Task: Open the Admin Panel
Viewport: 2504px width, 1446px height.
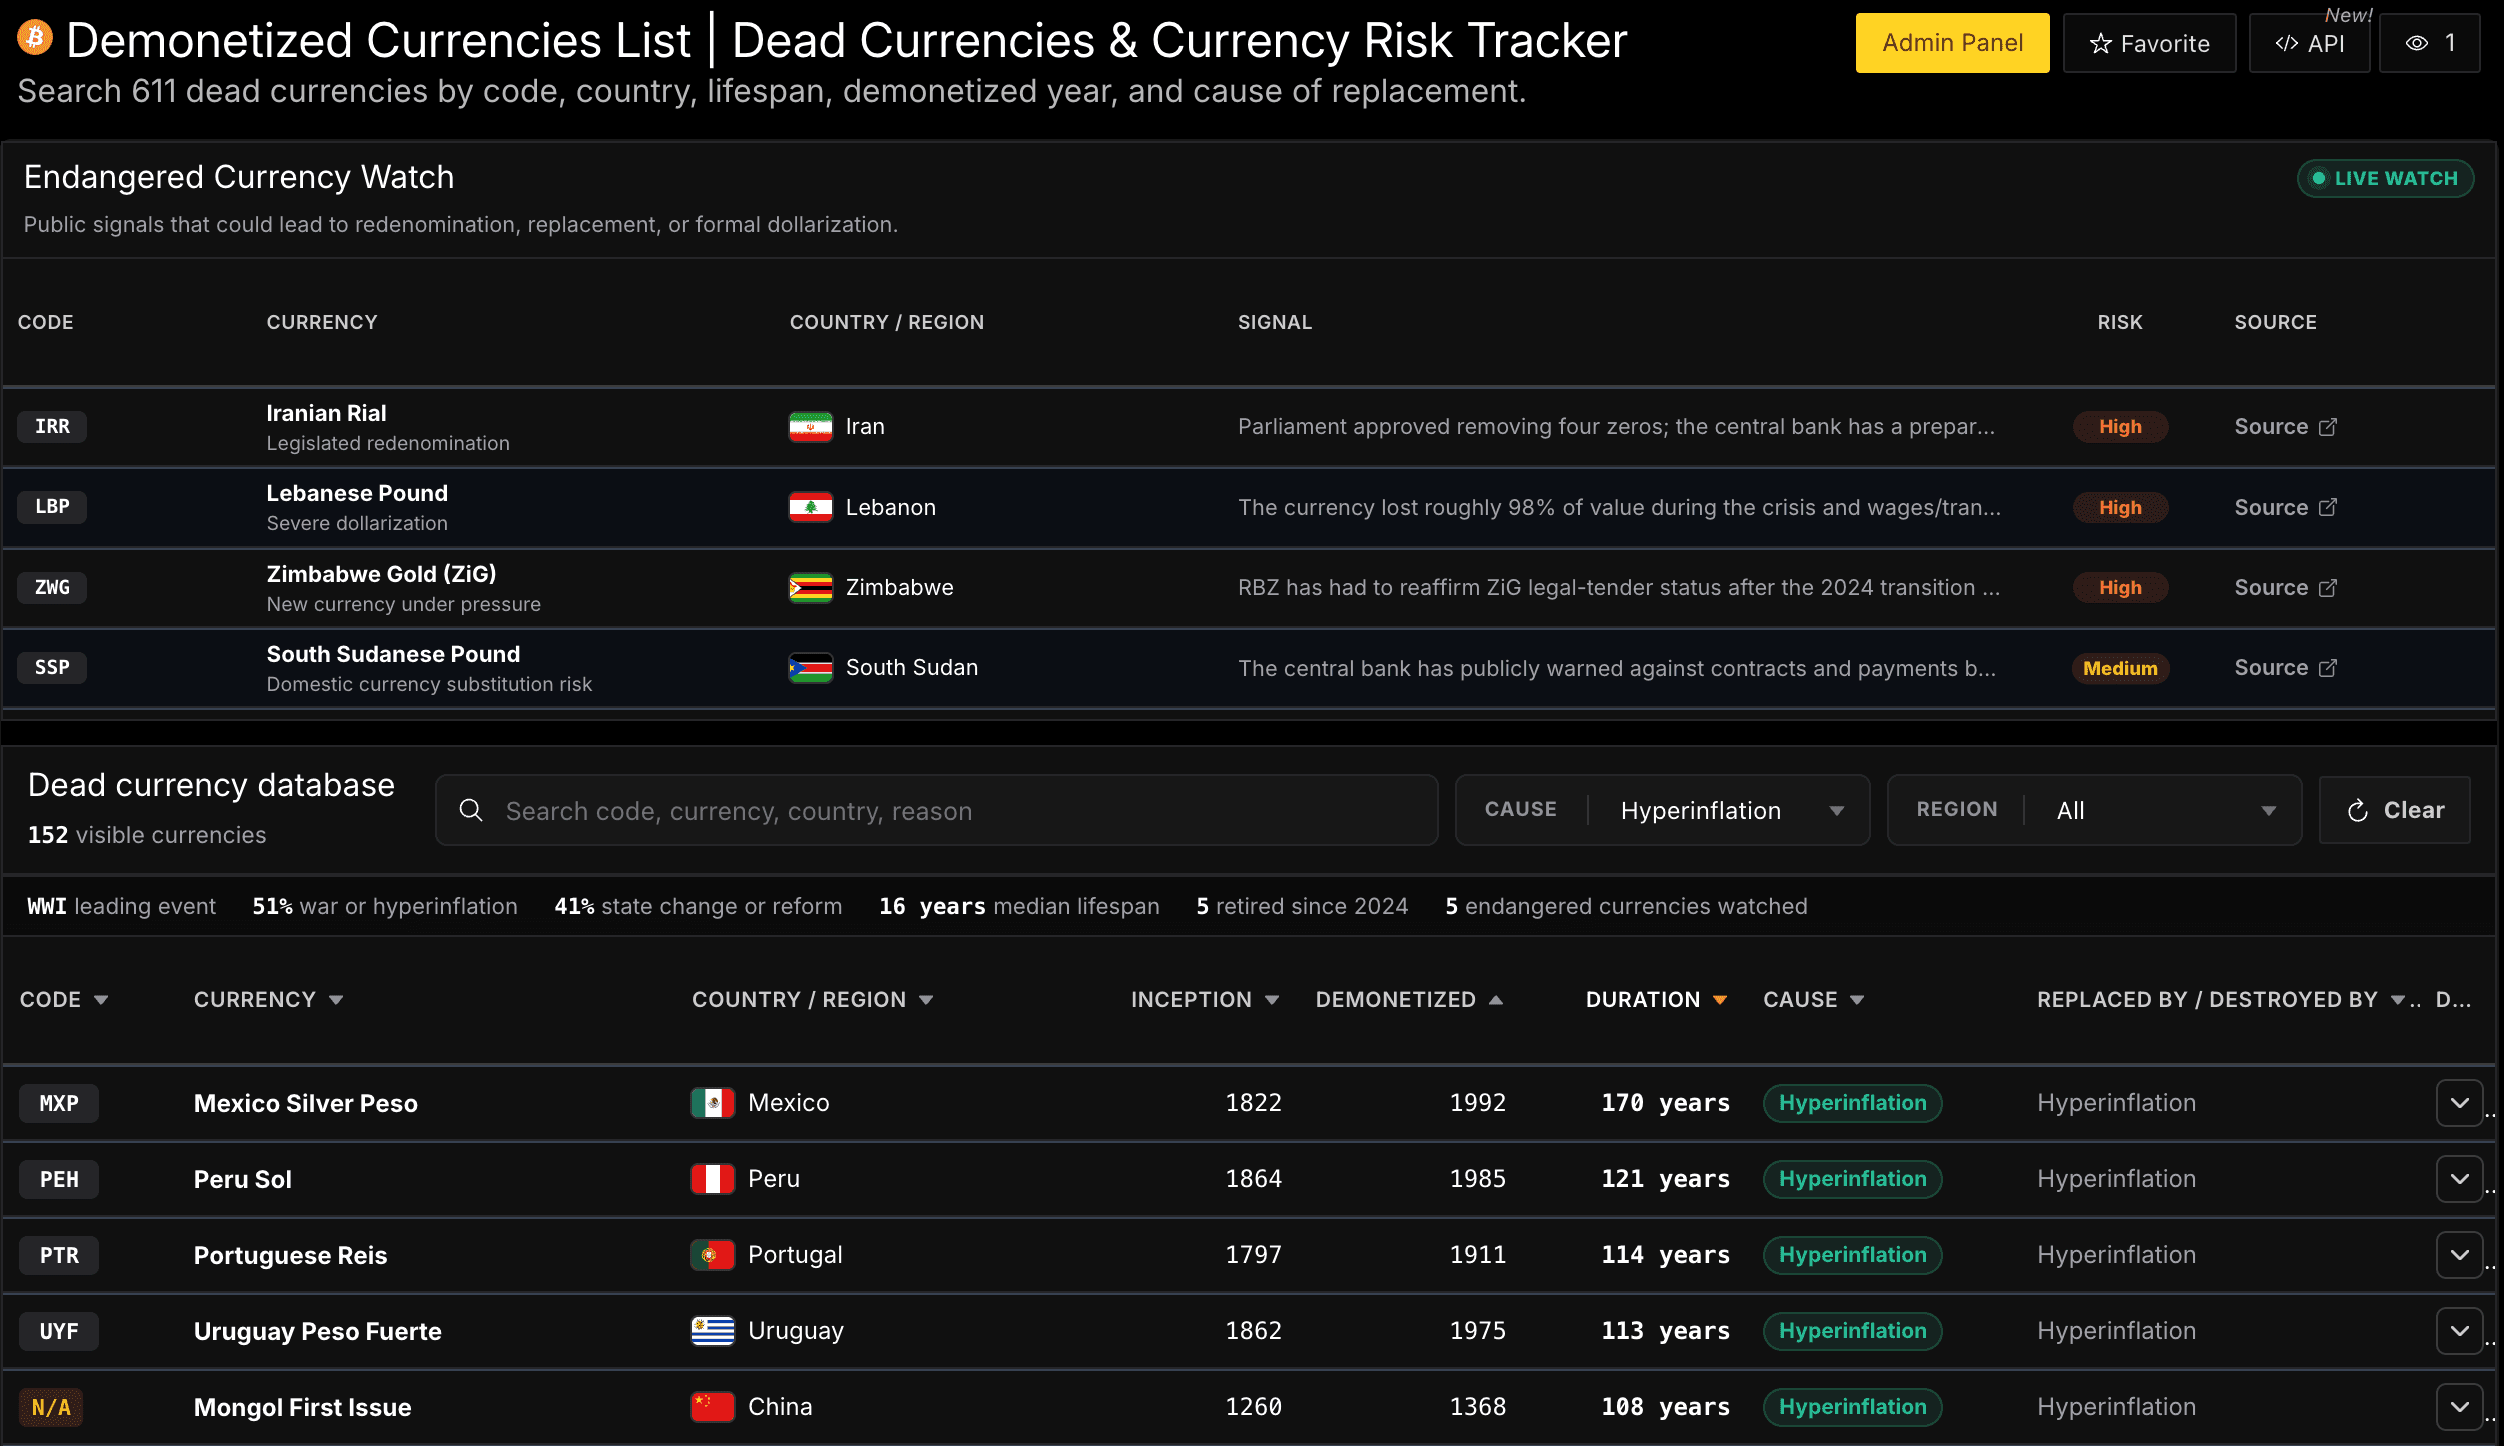Action: tap(1952, 43)
